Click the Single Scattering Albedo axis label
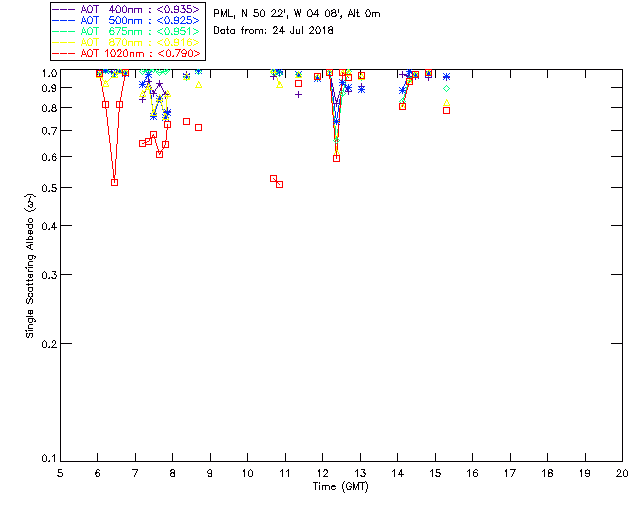Viewport: 640px width, 512px height. (x=31, y=266)
